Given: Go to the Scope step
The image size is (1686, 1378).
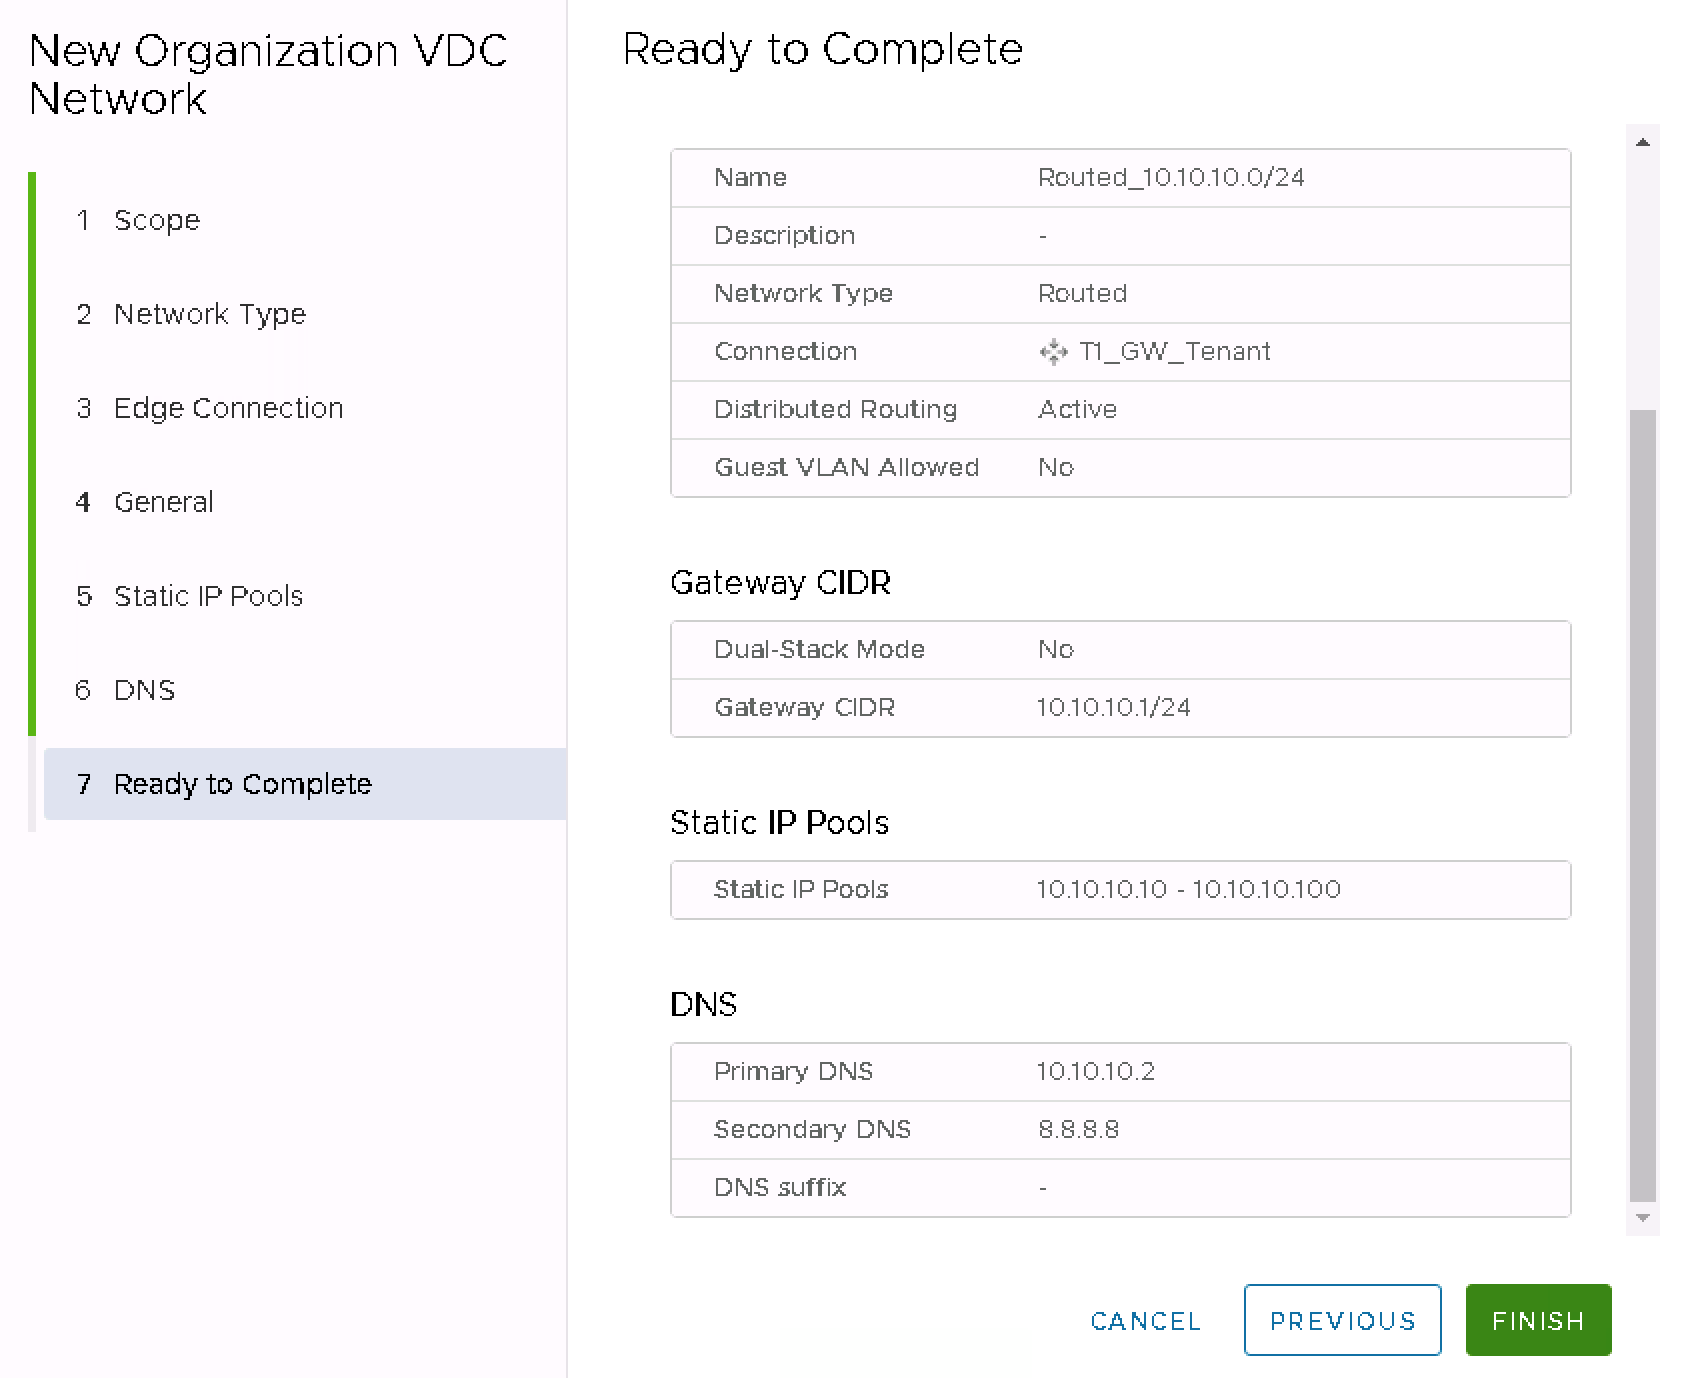Looking at the screenshot, I should 157,220.
